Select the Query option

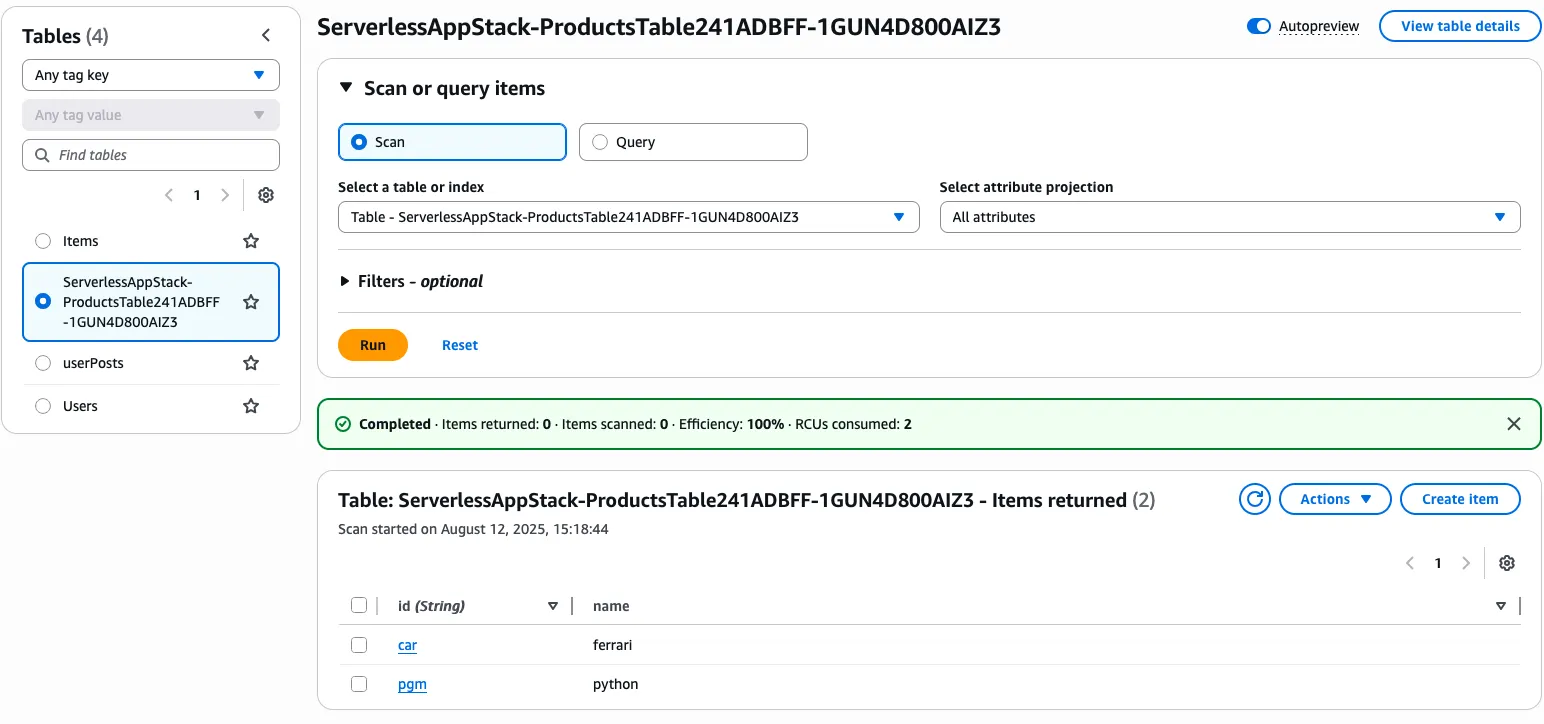(x=693, y=142)
